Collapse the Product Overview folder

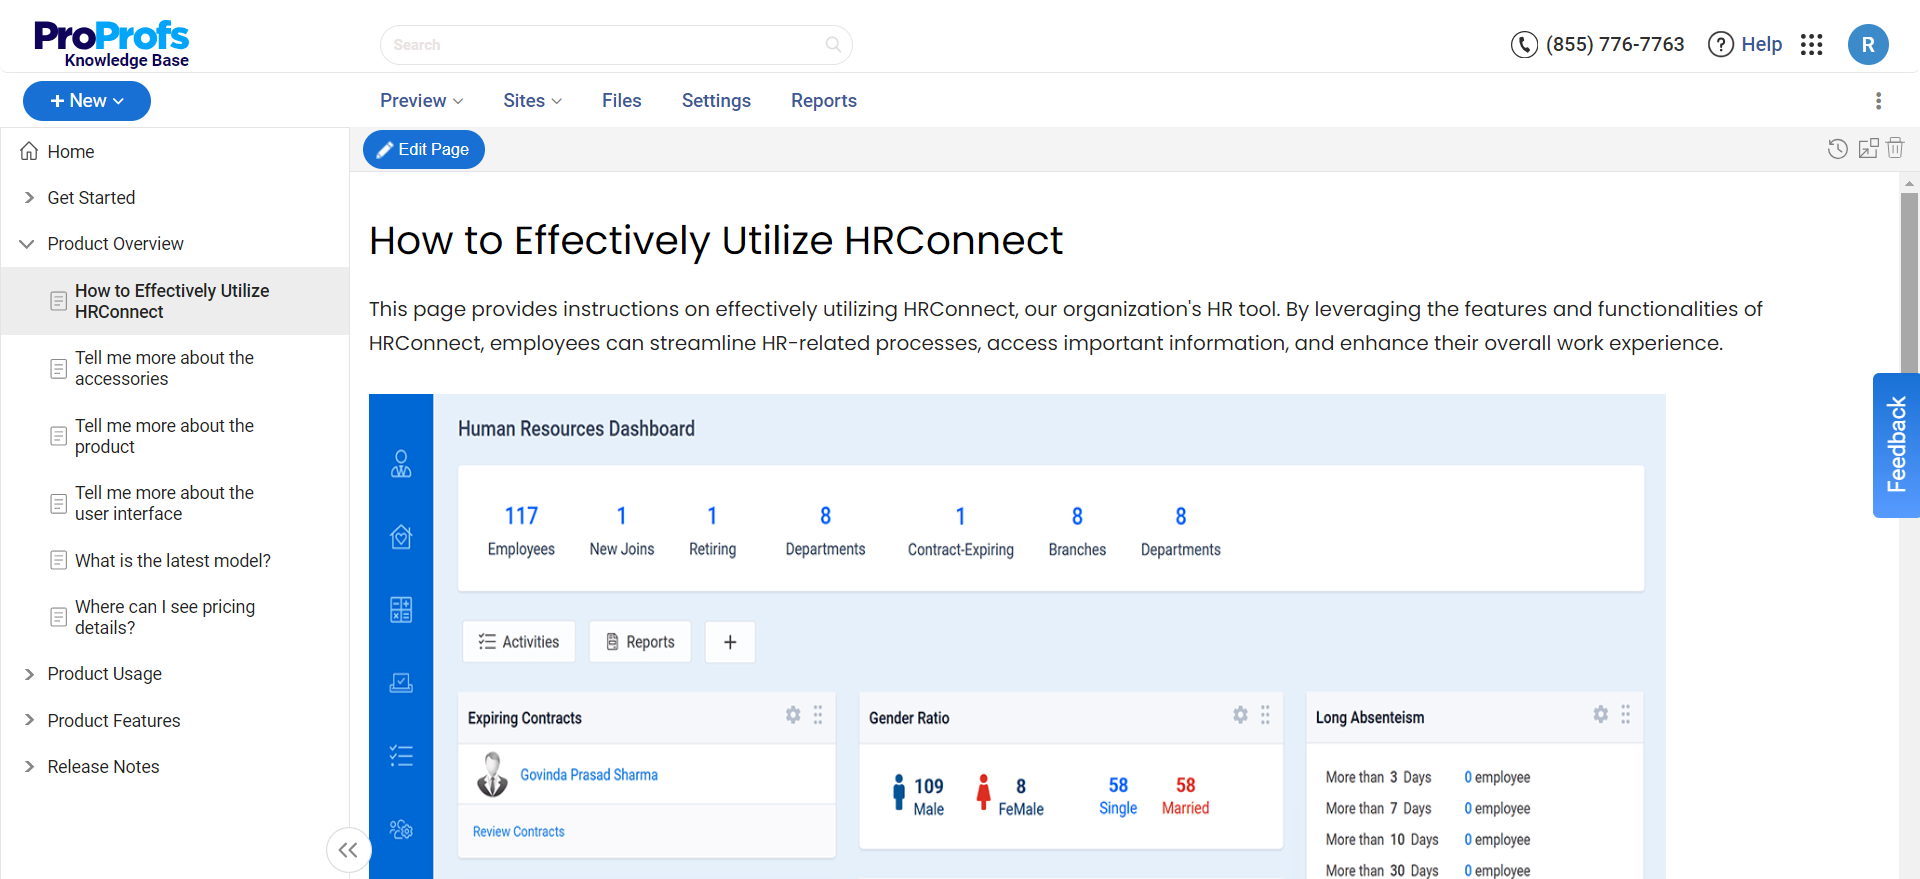(27, 244)
